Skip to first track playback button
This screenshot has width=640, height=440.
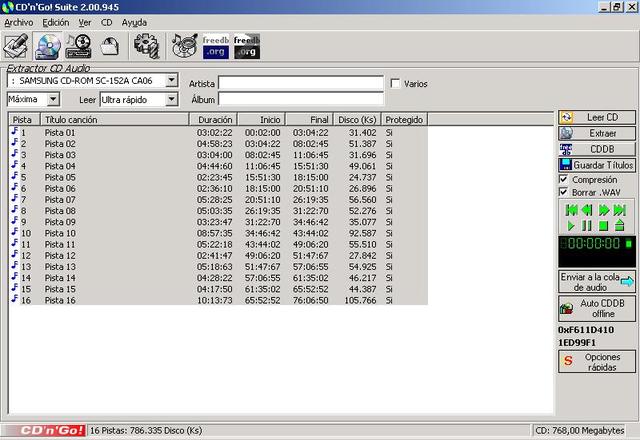coord(571,210)
